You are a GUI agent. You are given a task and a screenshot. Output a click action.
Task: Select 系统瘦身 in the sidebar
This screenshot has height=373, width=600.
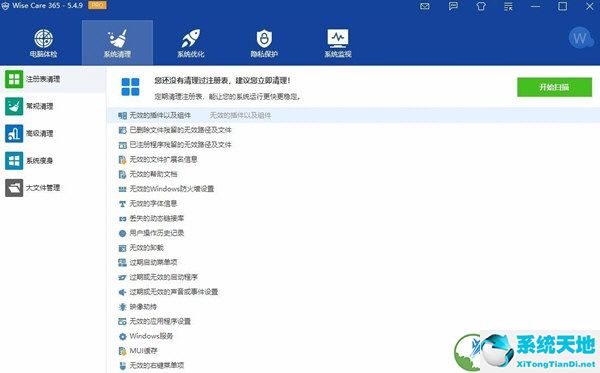(53, 161)
